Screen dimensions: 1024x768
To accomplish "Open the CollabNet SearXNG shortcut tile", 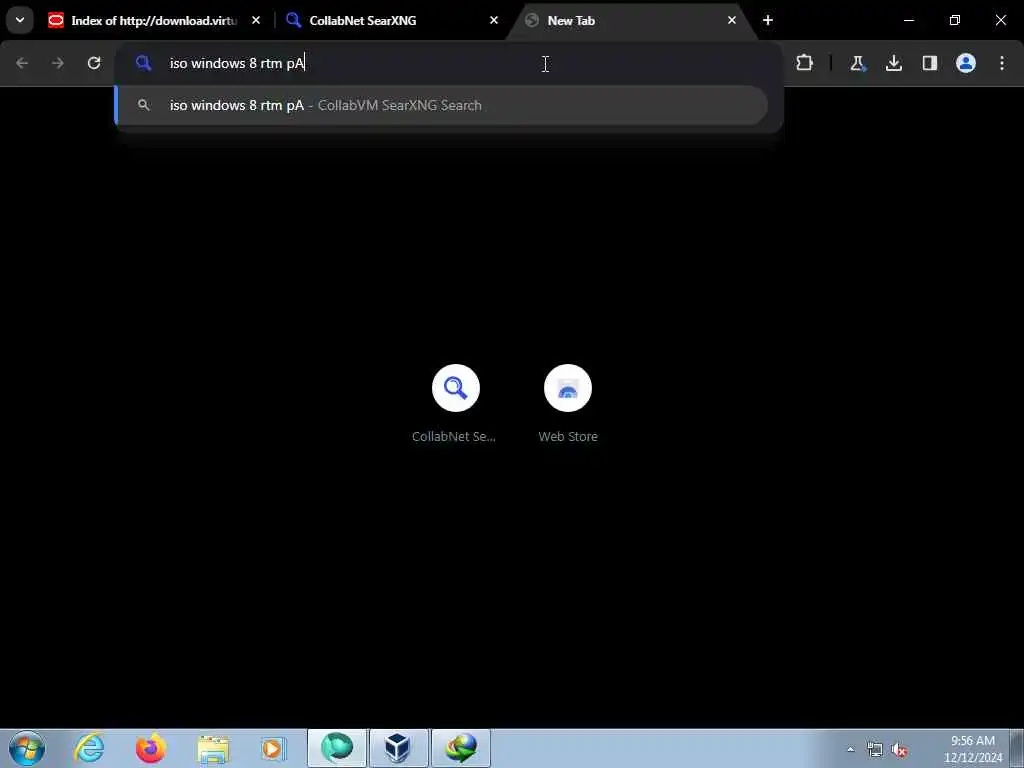I will [455, 404].
